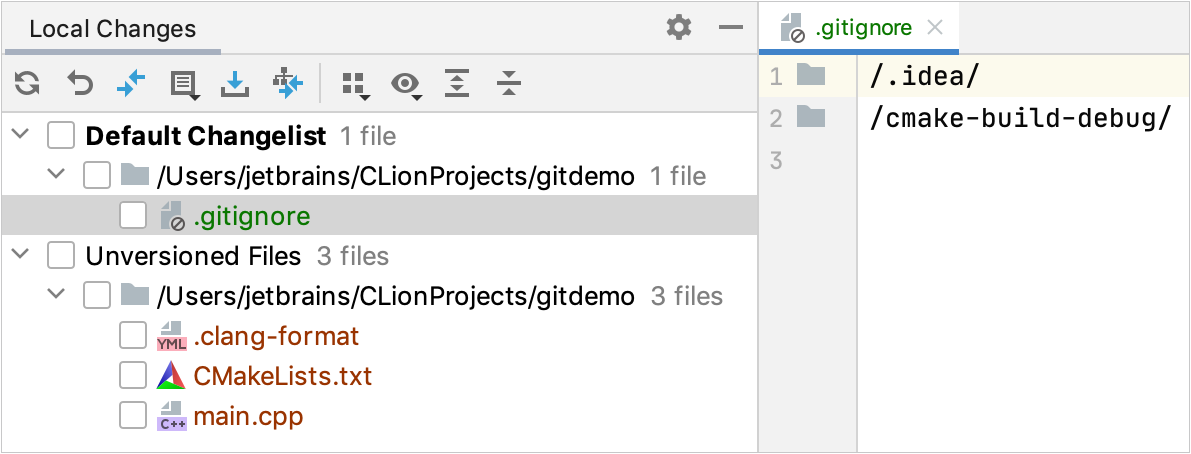Open Local Changes settings gear
The image size is (1191, 454).
[679, 28]
